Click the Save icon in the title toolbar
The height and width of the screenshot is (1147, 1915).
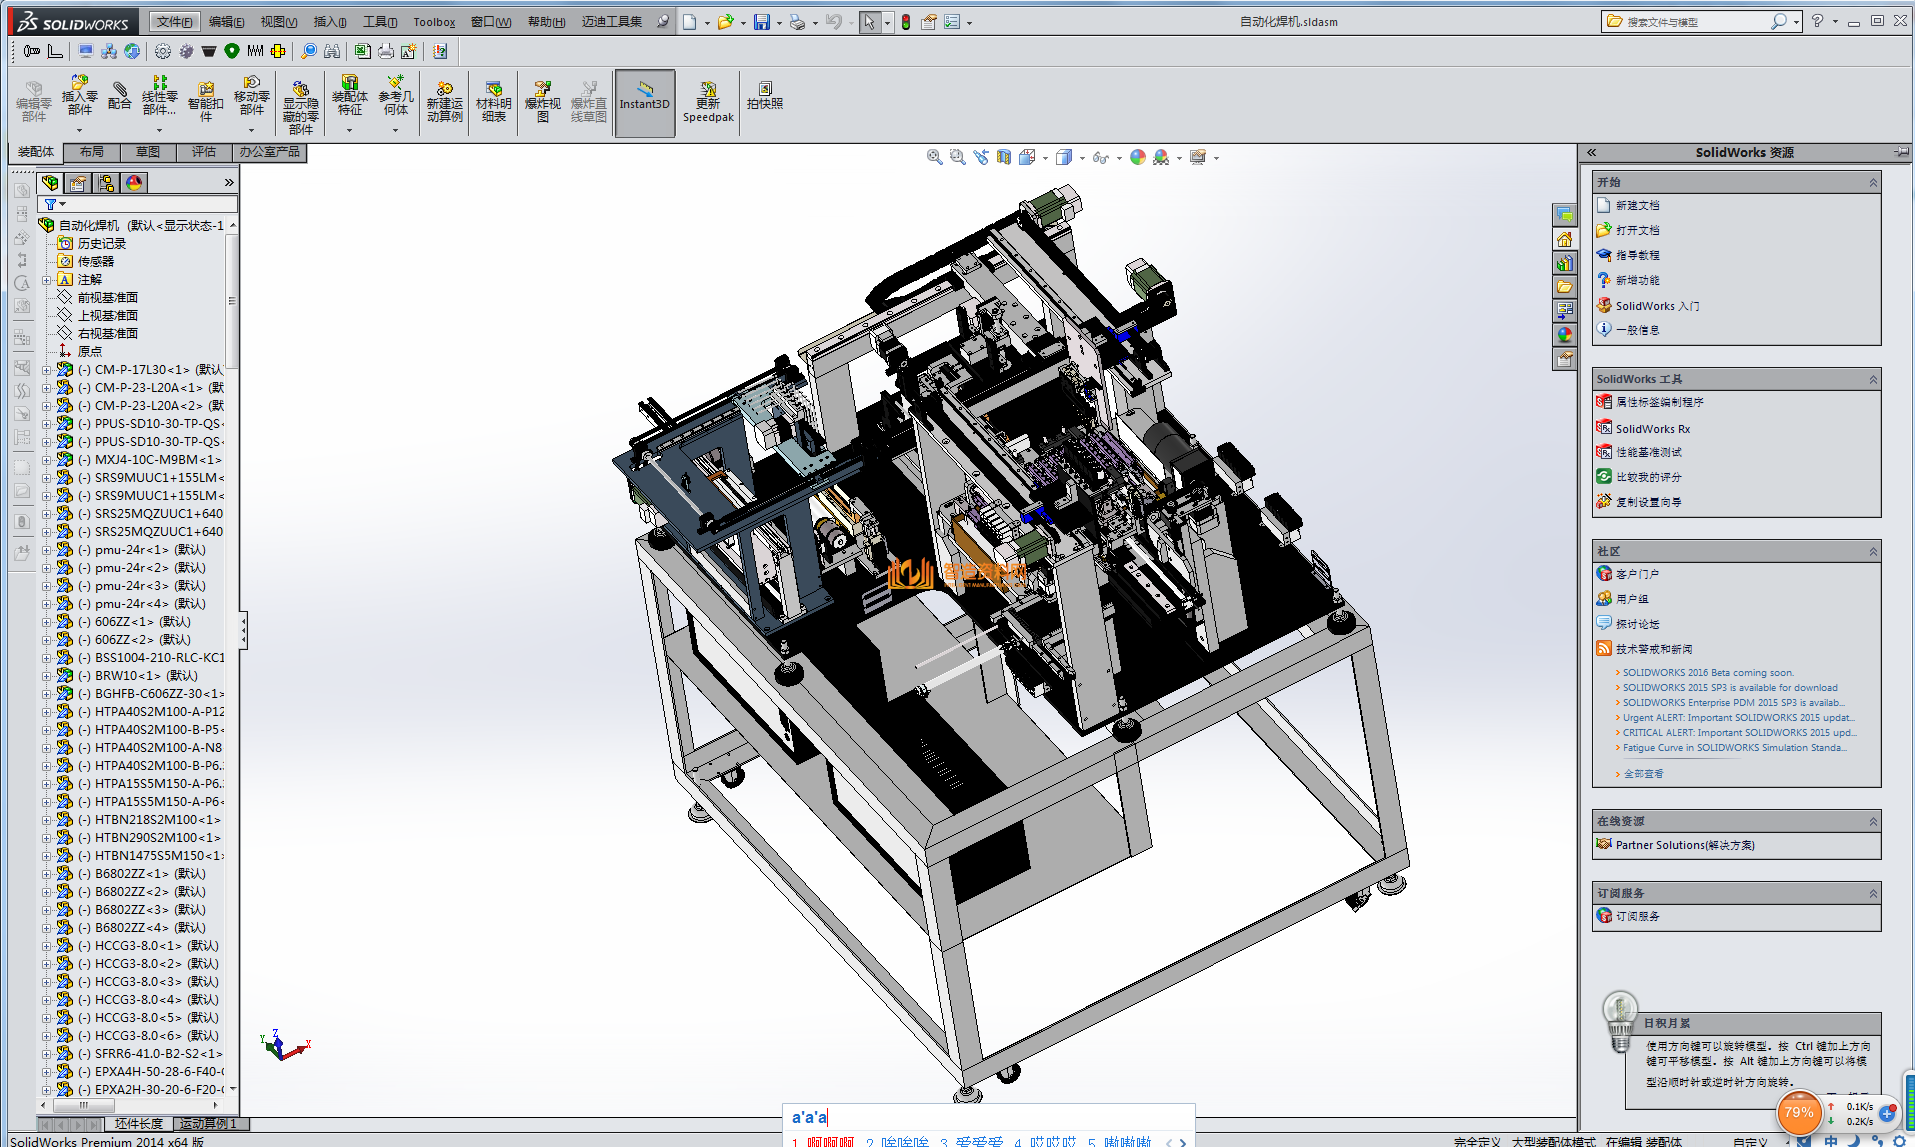click(761, 22)
